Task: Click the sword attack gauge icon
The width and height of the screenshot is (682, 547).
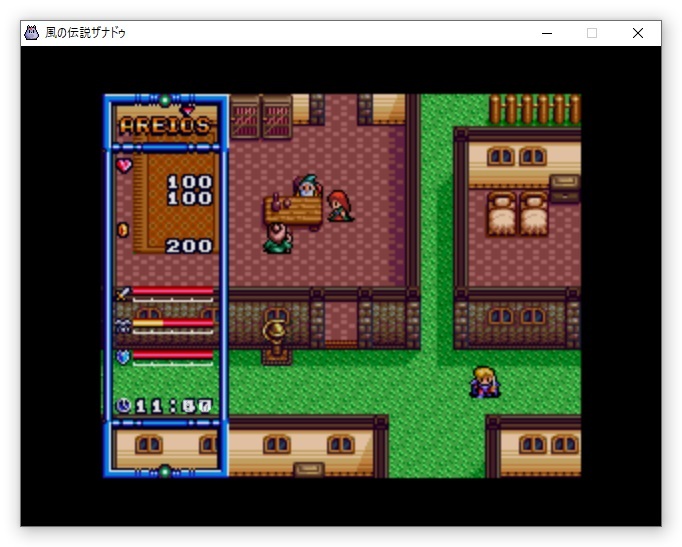Action: coord(123,294)
